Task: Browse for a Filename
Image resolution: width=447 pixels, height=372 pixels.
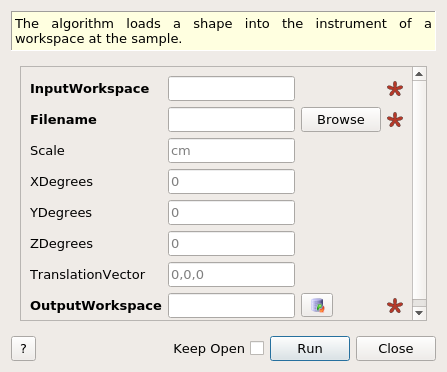Action: [341, 119]
